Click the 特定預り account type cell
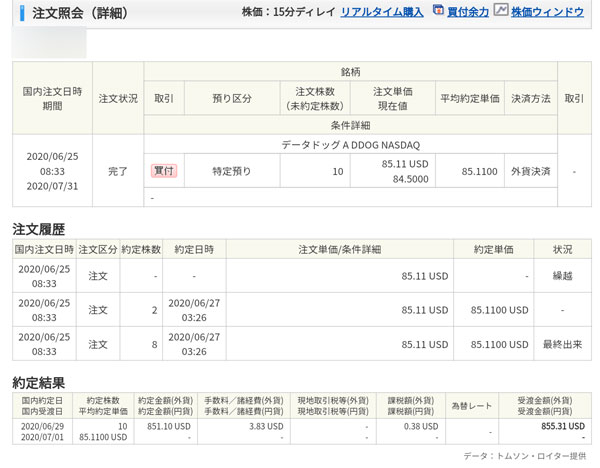Image resolution: width=600 pixels, height=468 pixels. tap(231, 171)
